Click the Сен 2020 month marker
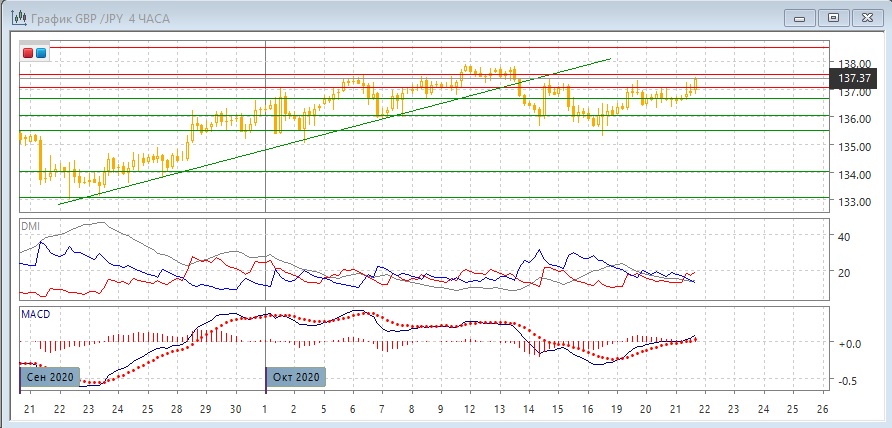This screenshot has width=892, height=428. pos(45,377)
